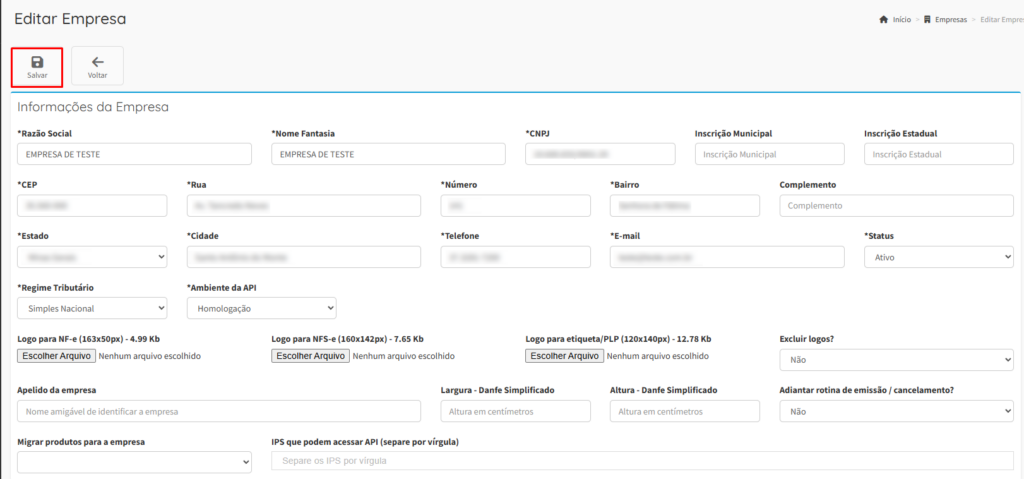Expand the Regime Tributário dropdown
Screen dimensions: 1024x479
[x=92, y=308]
